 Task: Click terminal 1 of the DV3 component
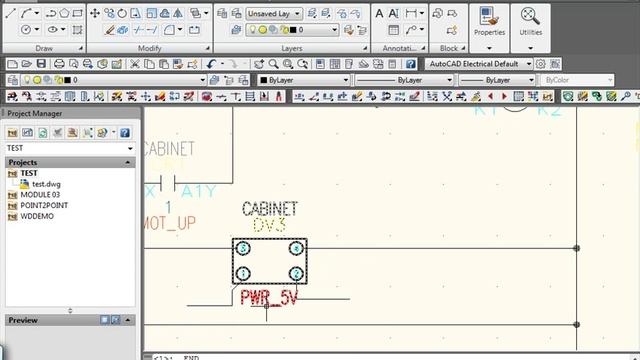(x=244, y=273)
